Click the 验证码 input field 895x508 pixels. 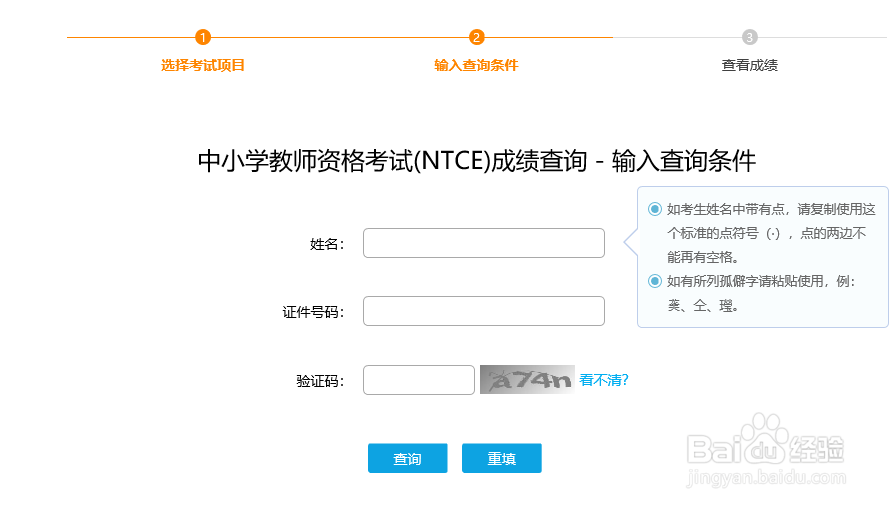[x=418, y=380]
